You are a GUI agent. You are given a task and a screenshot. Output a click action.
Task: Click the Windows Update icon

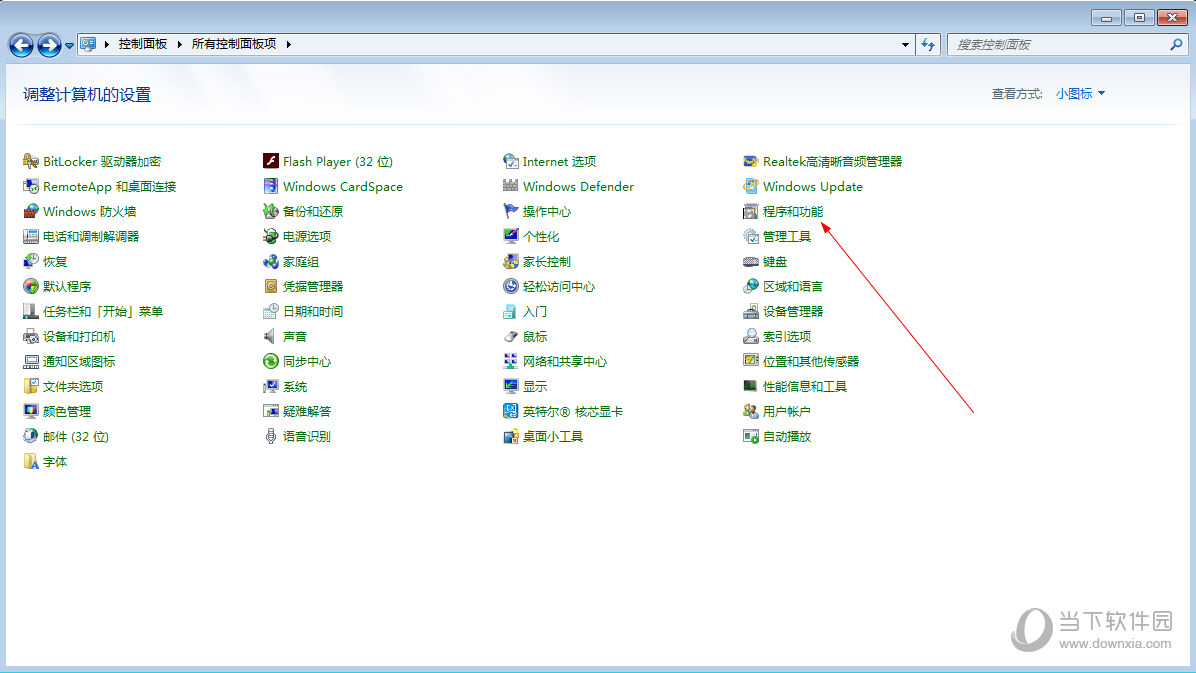751,186
